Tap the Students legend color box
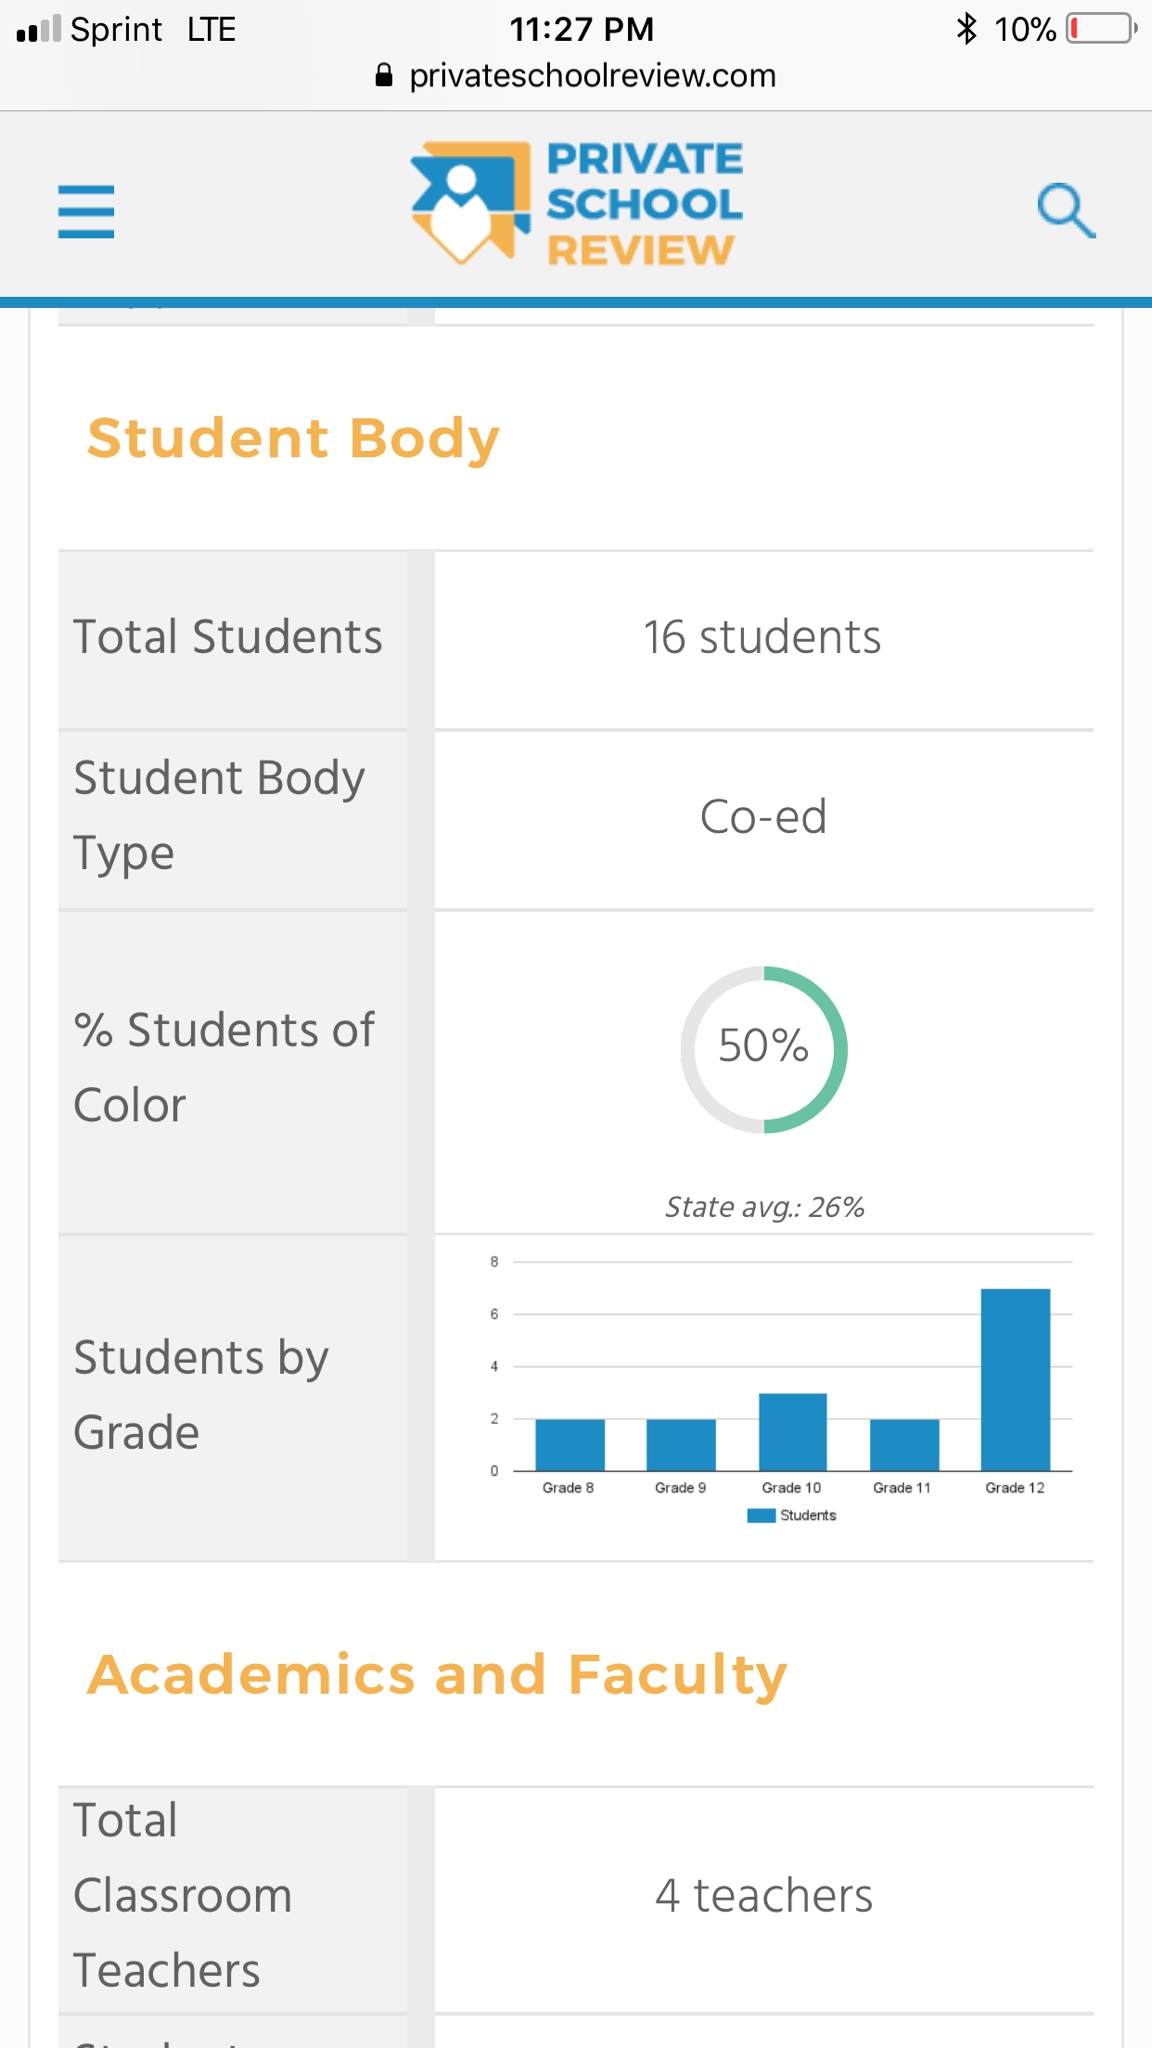 coord(761,1515)
